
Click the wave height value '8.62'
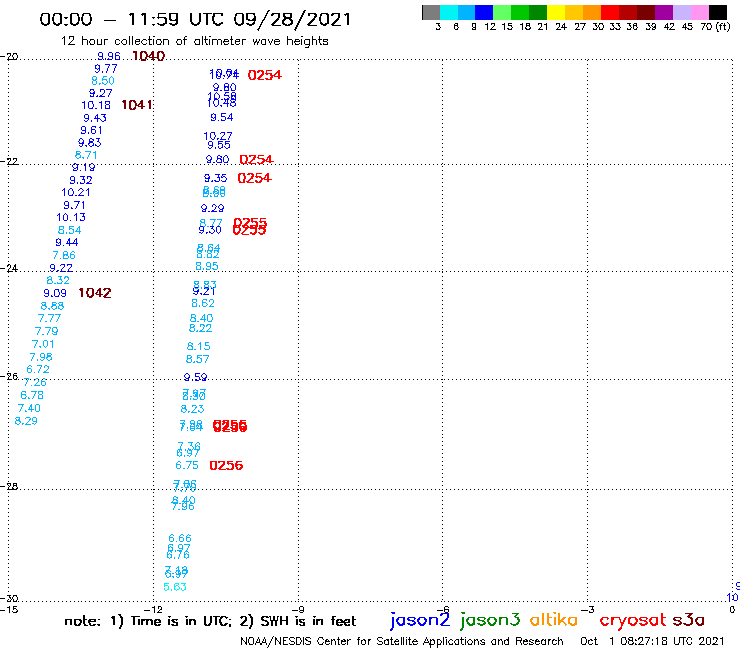pos(203,303)
